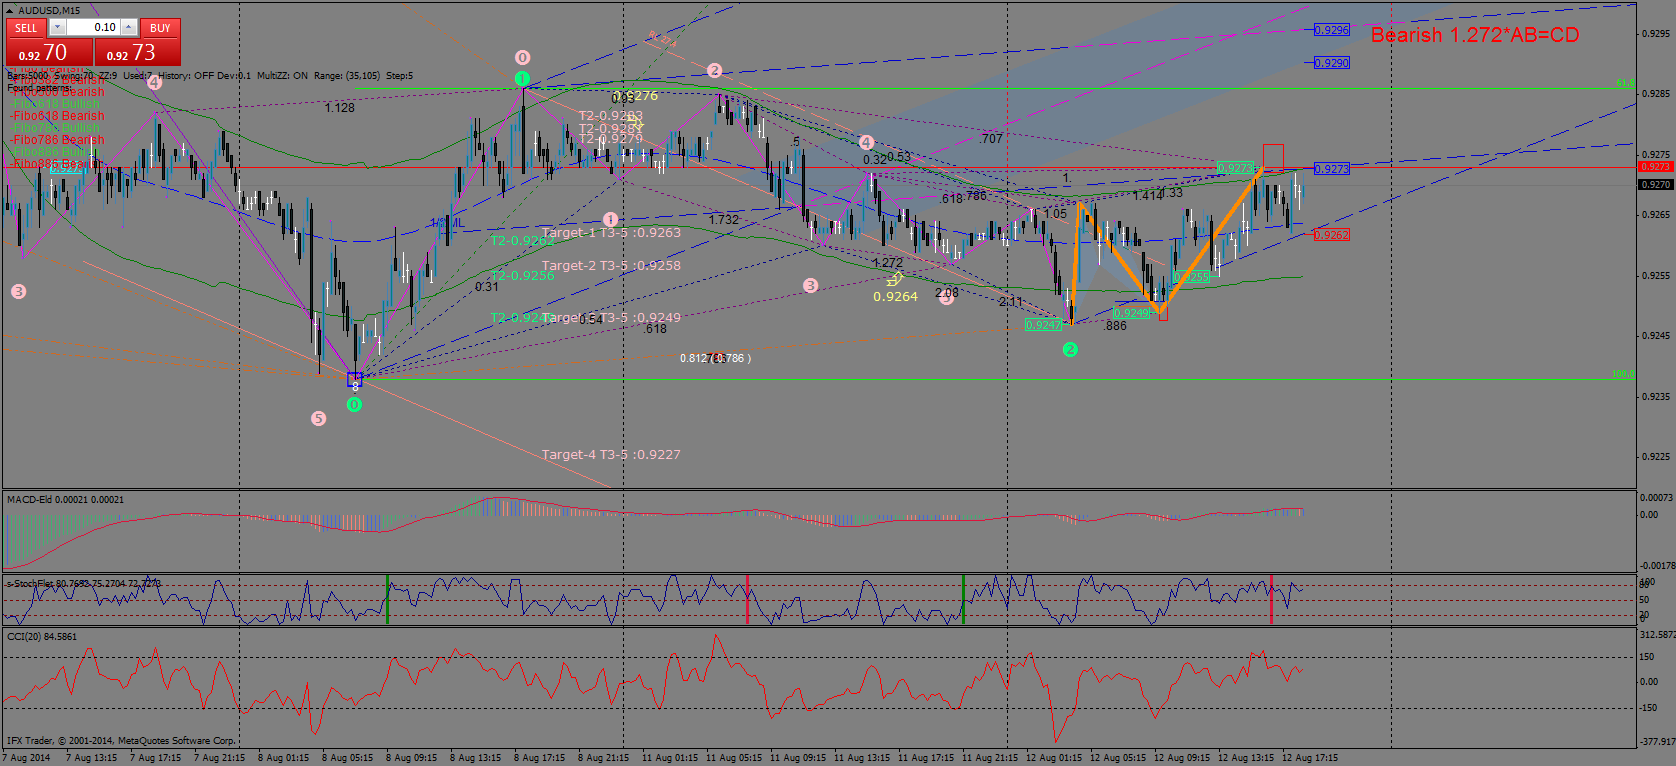Select the blue square marker at chart low

(355, 379)
